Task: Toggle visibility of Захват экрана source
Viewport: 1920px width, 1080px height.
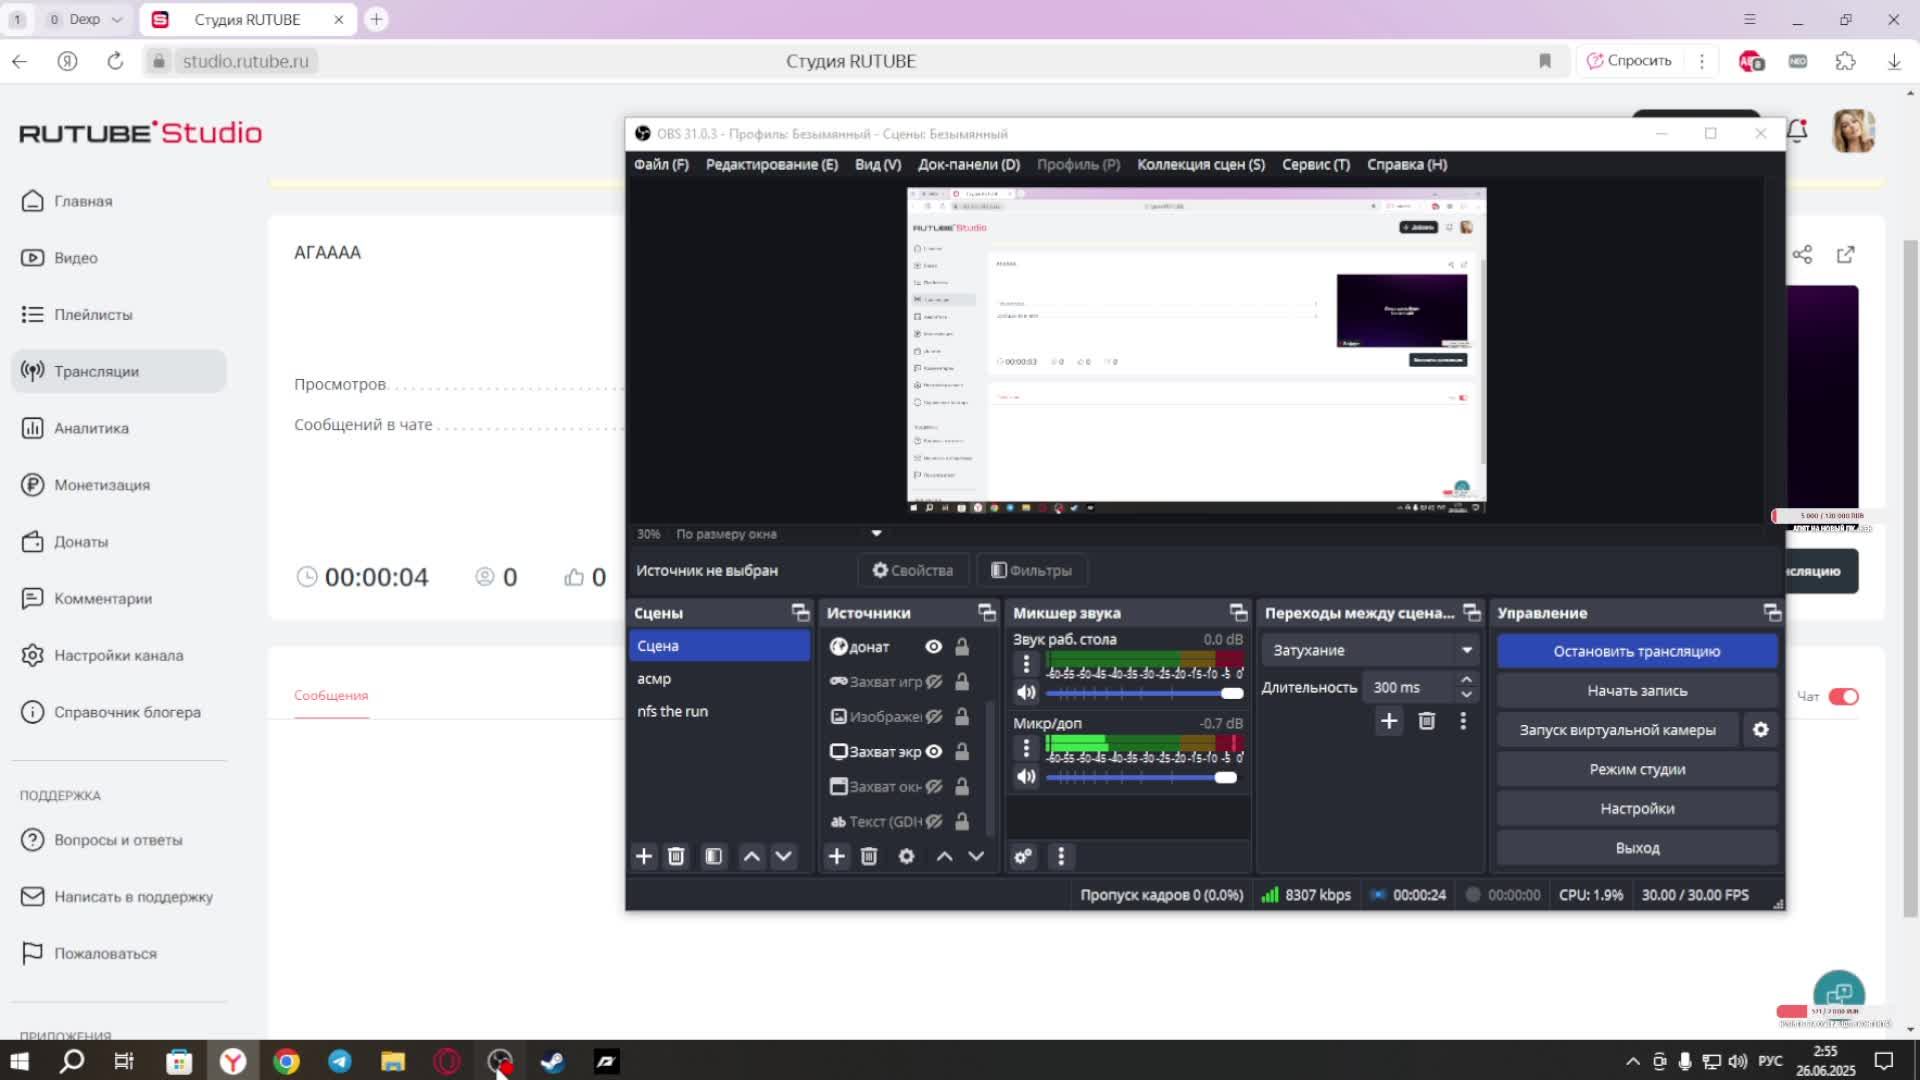Action: (933, 751)
